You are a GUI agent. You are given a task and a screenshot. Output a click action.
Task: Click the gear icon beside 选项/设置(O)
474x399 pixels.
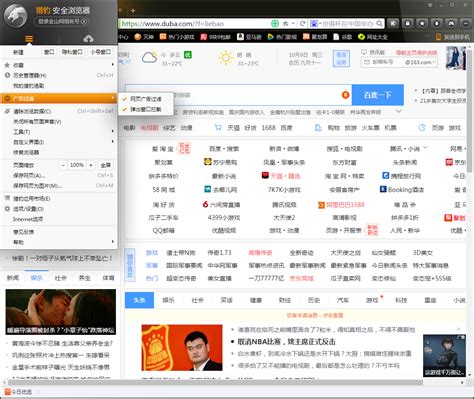pos(7,209)
